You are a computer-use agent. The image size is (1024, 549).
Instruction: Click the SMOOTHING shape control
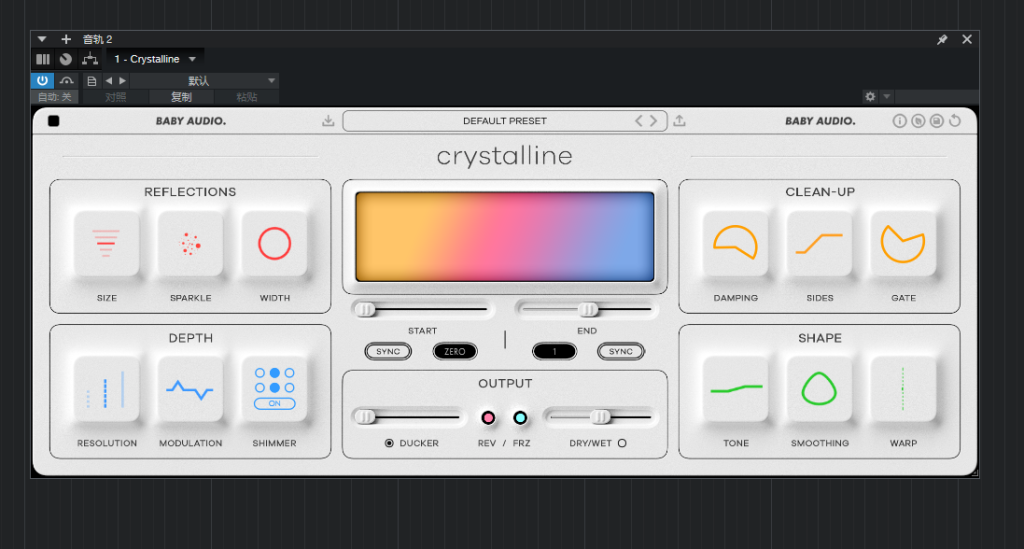click(x=820, y=389)
